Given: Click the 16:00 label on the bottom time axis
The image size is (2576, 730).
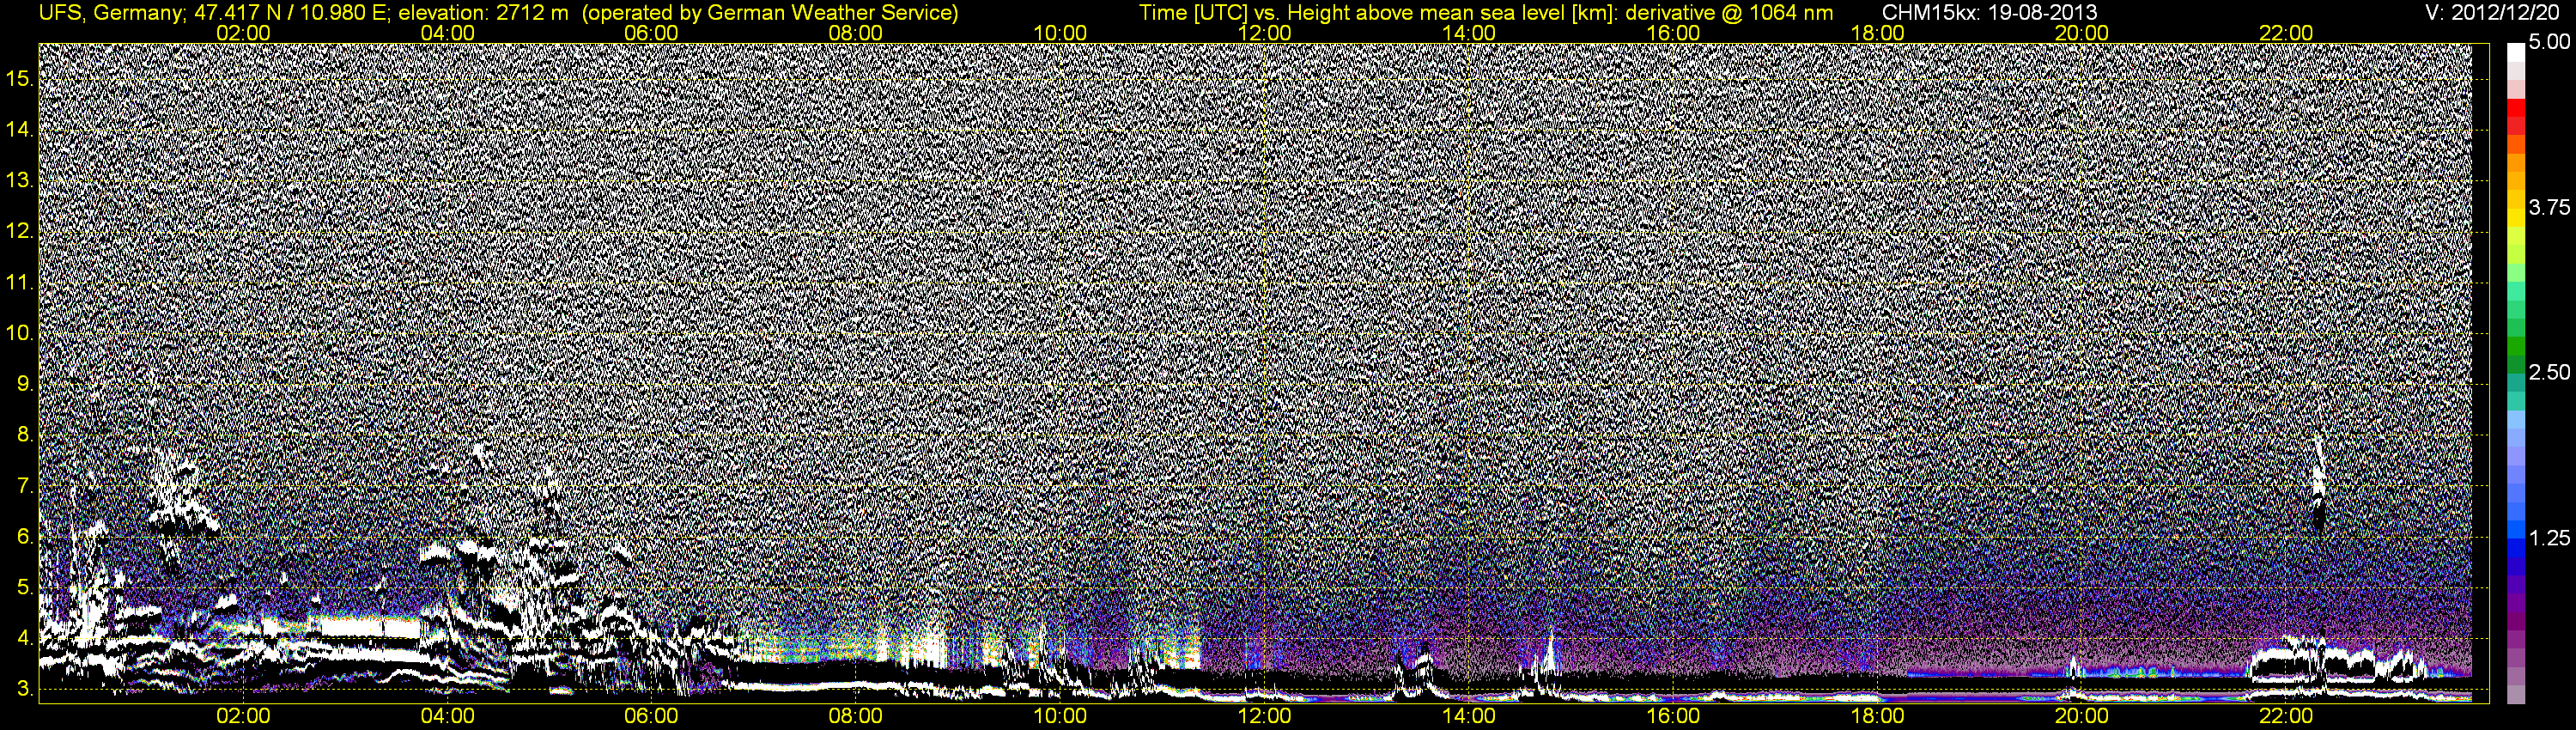Looking at the screenshot, I should tap(1673, 716).
